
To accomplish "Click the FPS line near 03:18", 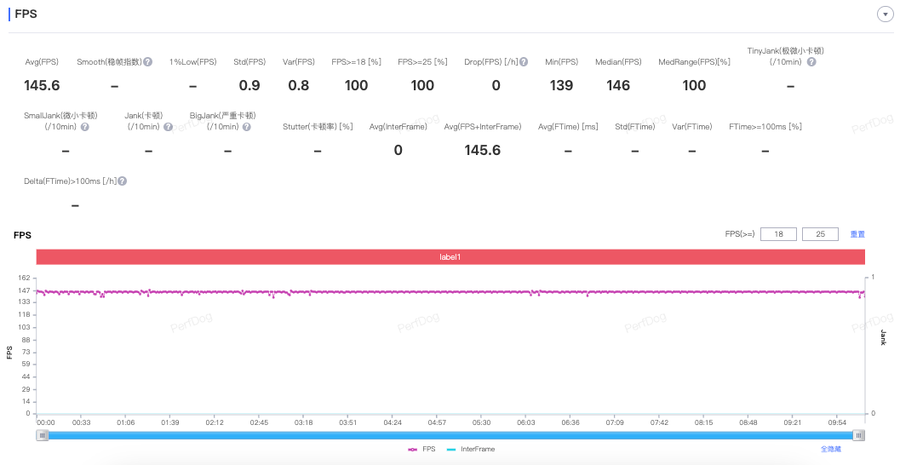I will coord(304,292).
